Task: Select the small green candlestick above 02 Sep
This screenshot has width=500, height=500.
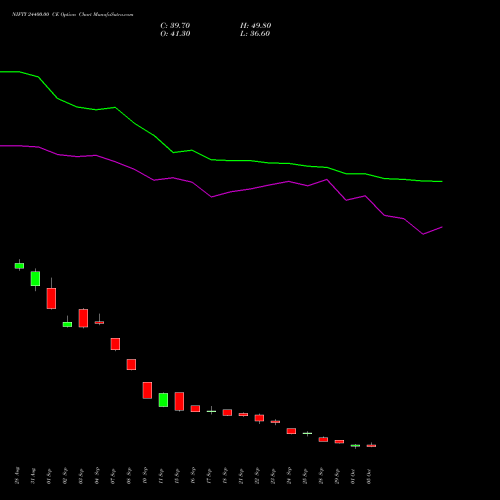Action: (x=67, y=324)
